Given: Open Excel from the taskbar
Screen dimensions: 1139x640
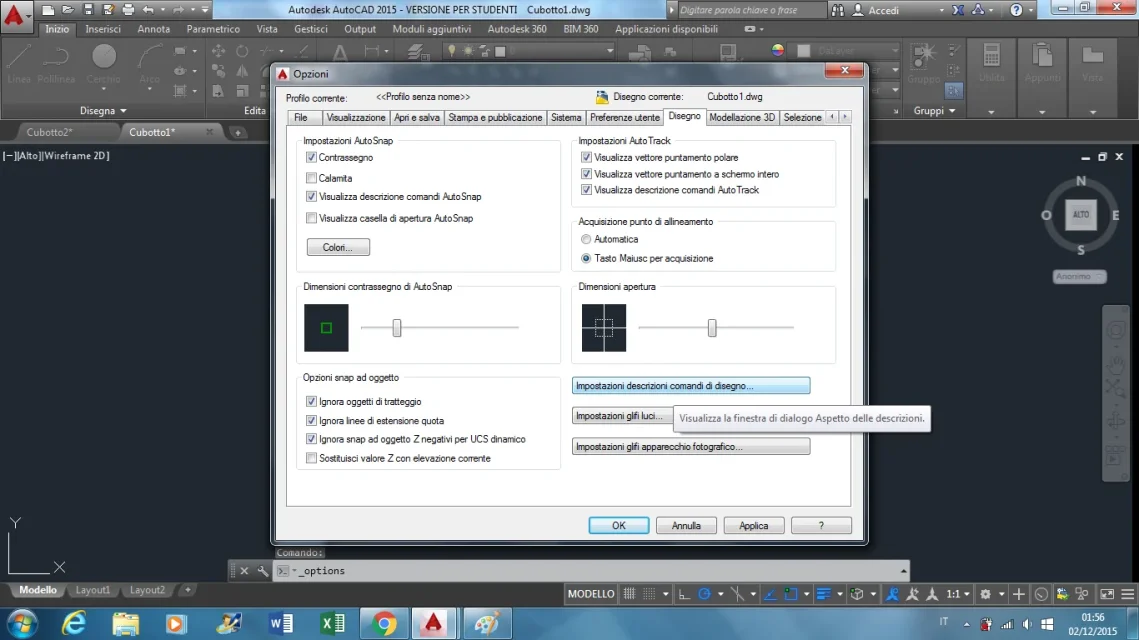Looking at the screenshot, I should (333, 623).
